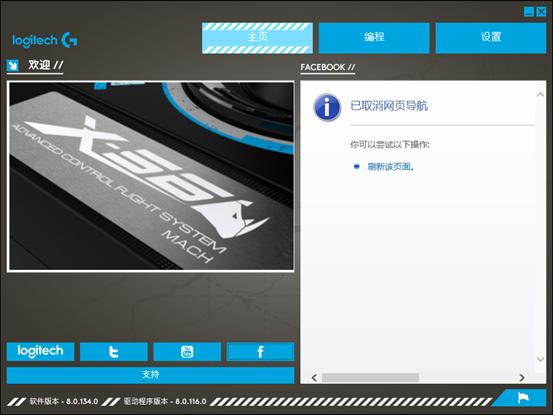Open the Twitter link button
This screenshot has width=553, height=415.
(114, 351)
